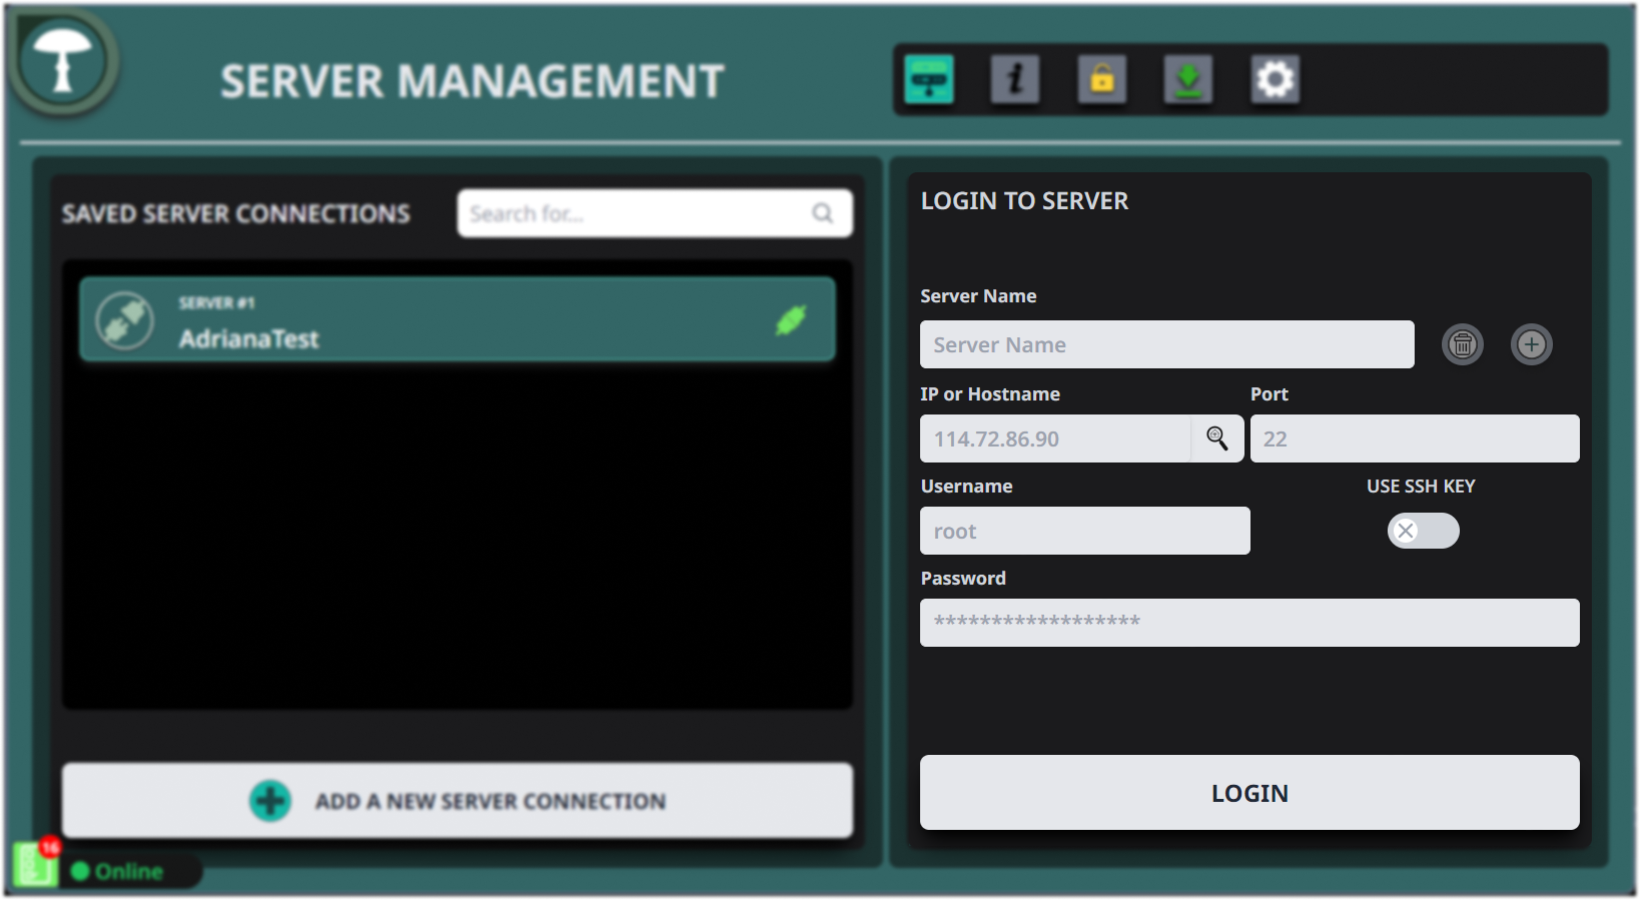The image size is (1640, 900).
Task: Click the lookup magnifier next to IP field
Action: (1217, 438)
